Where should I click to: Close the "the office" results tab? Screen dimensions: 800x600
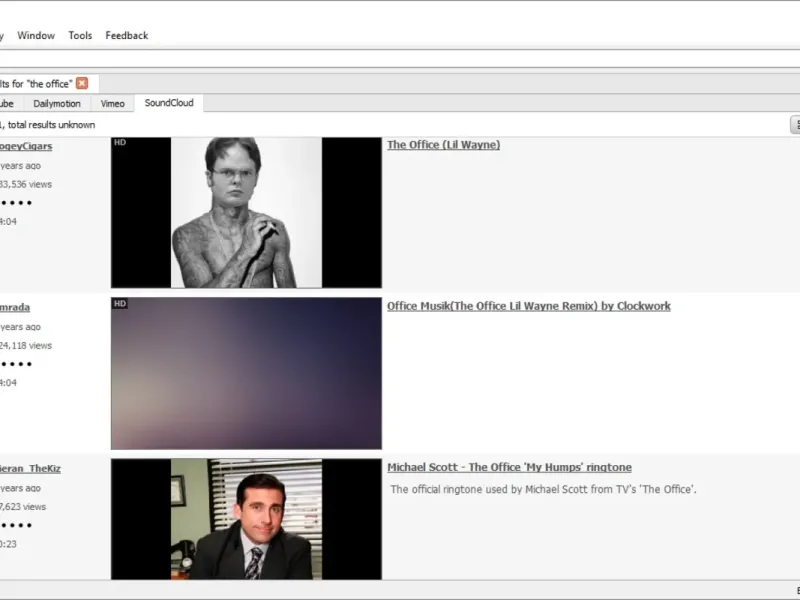pos(82,83)
